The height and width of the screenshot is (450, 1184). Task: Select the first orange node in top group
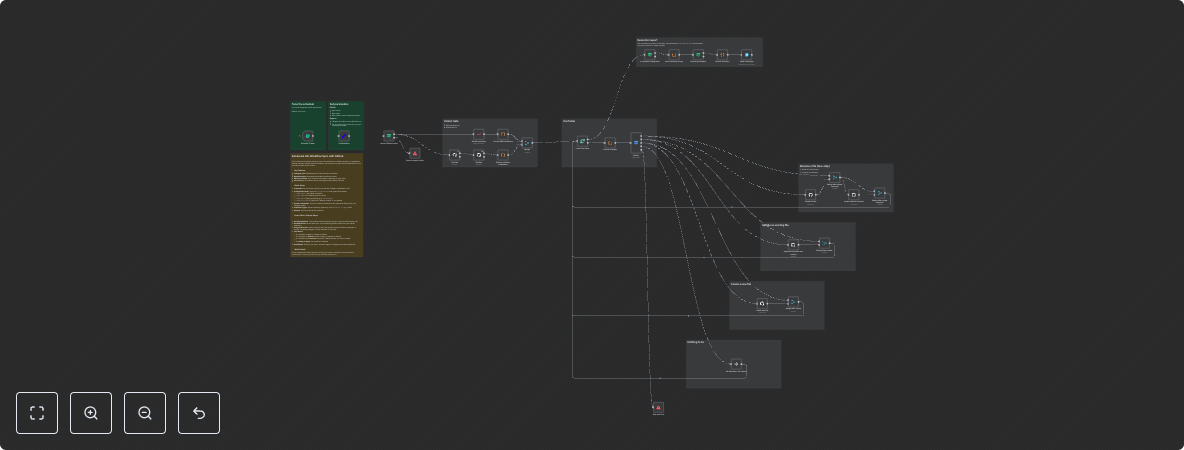(674, 55)
